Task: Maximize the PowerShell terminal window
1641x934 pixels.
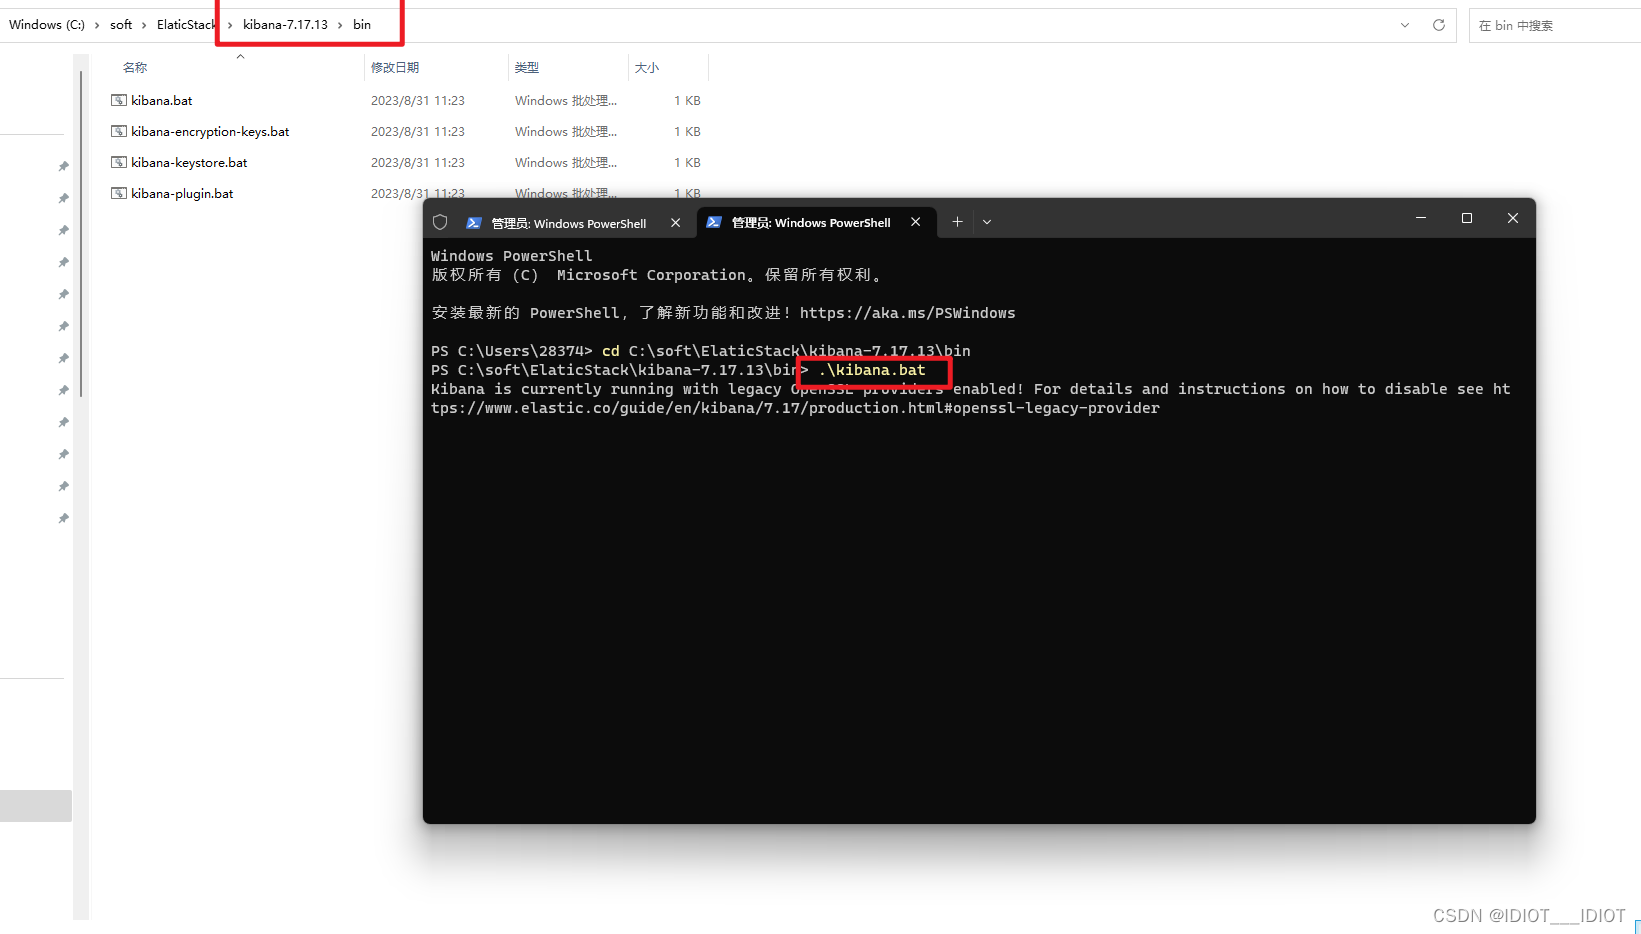Action: tap(1467, 218)
